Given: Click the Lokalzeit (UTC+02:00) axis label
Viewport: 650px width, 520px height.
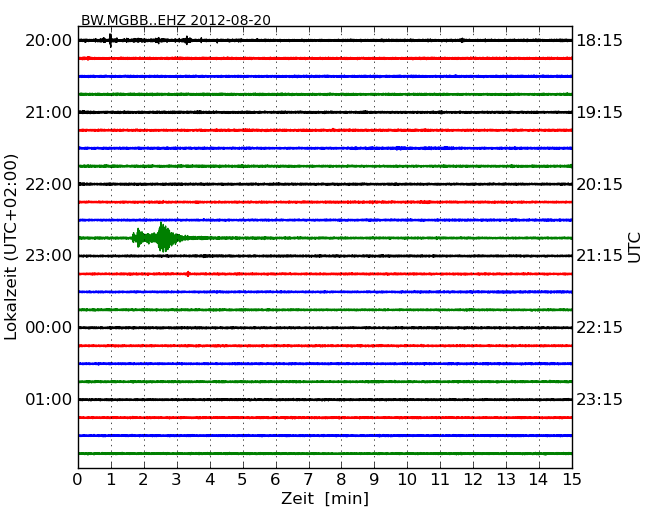Looking at the screenshot, I should pyautogui.click(x=11, y=247).
